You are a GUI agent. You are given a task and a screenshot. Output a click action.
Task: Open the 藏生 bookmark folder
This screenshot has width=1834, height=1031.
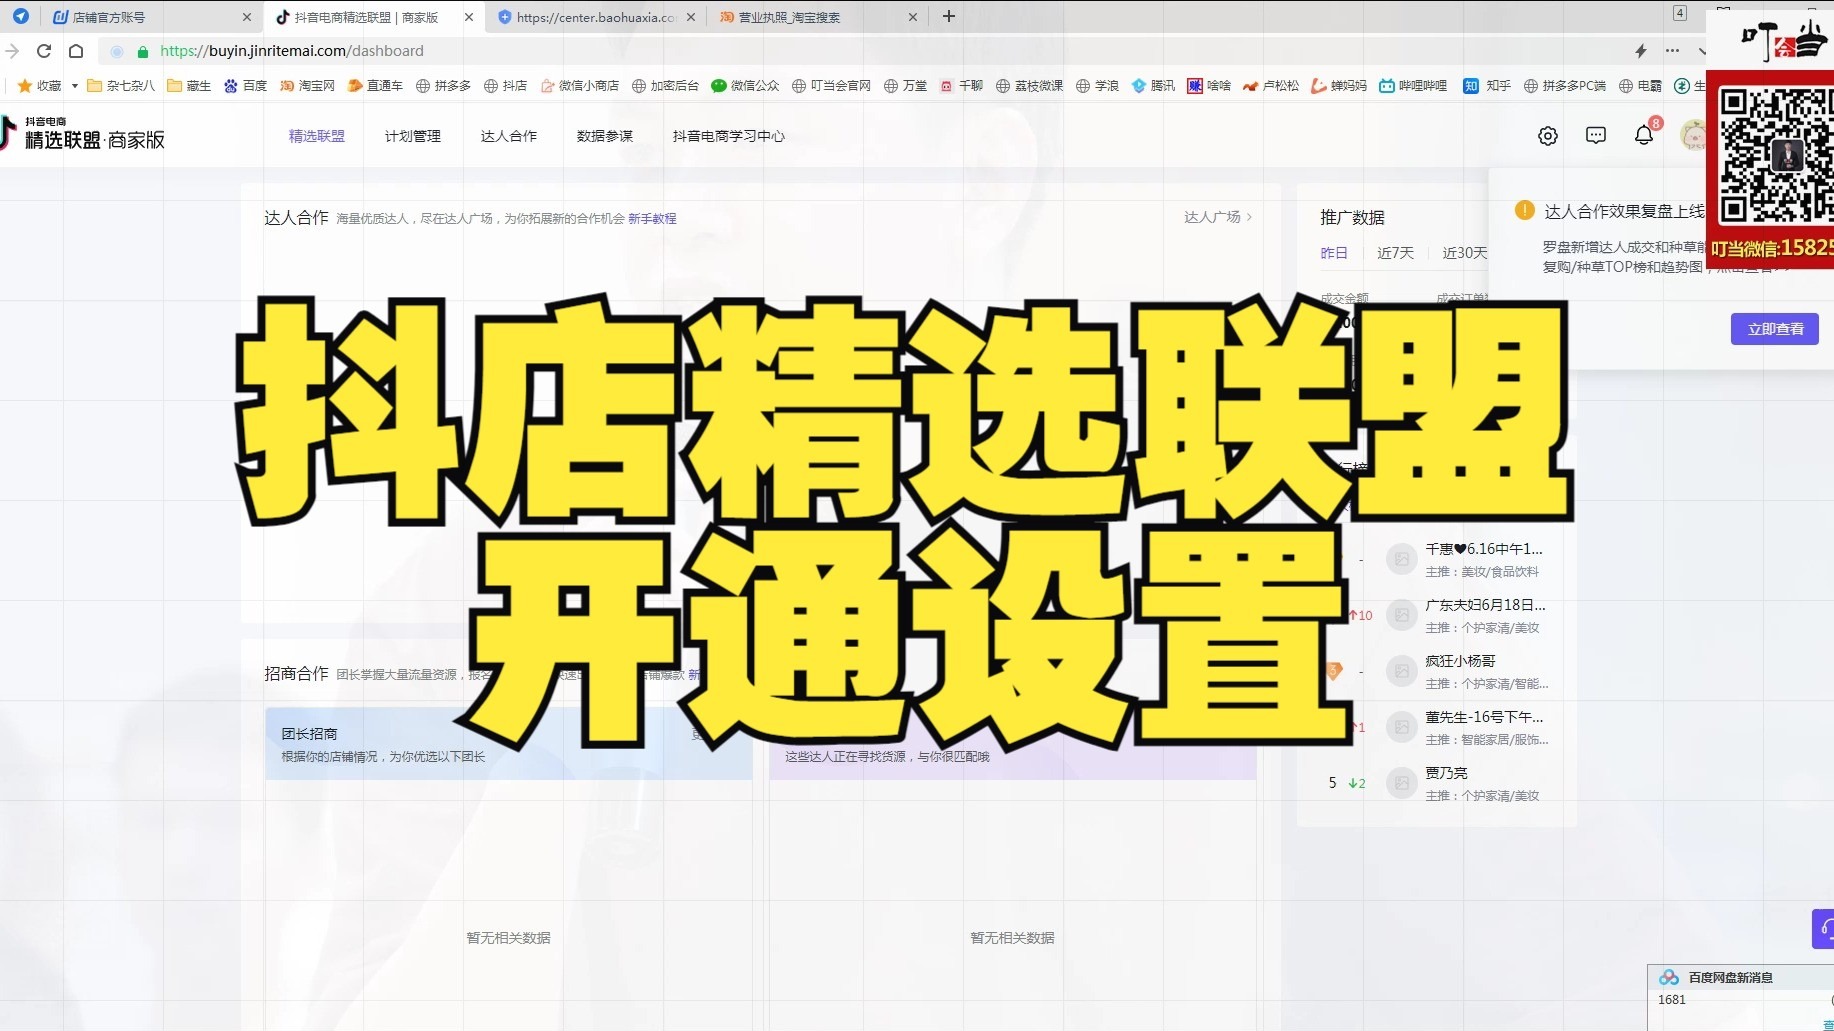pyautogui.click(x=189, y=86)
